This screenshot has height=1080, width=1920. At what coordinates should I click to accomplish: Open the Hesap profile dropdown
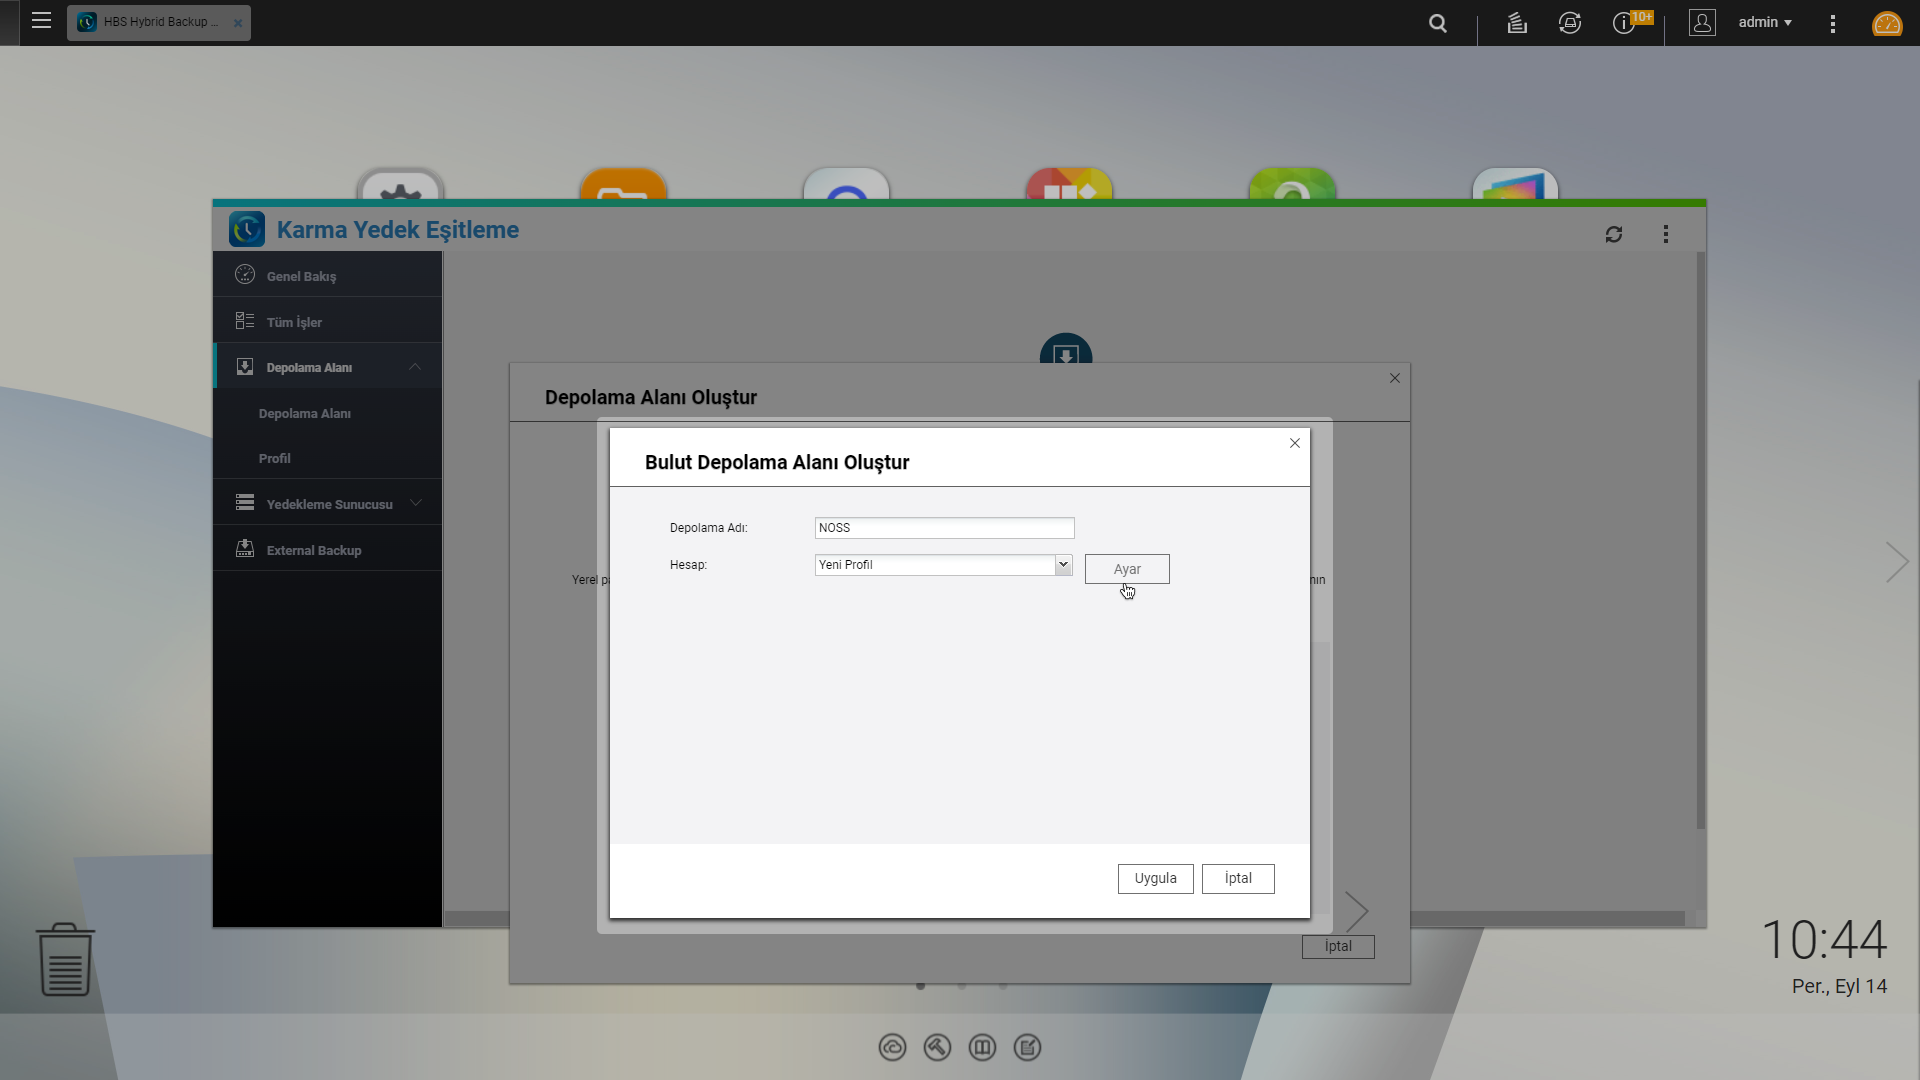pyautogui.click(x=1063, y=565)
